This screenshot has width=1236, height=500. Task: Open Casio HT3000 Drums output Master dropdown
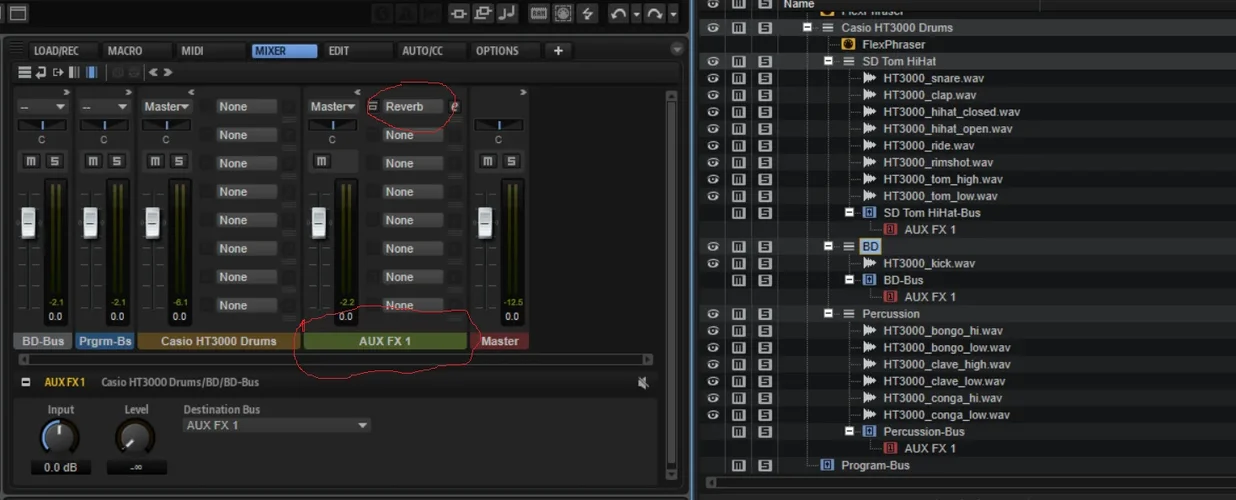165,107
